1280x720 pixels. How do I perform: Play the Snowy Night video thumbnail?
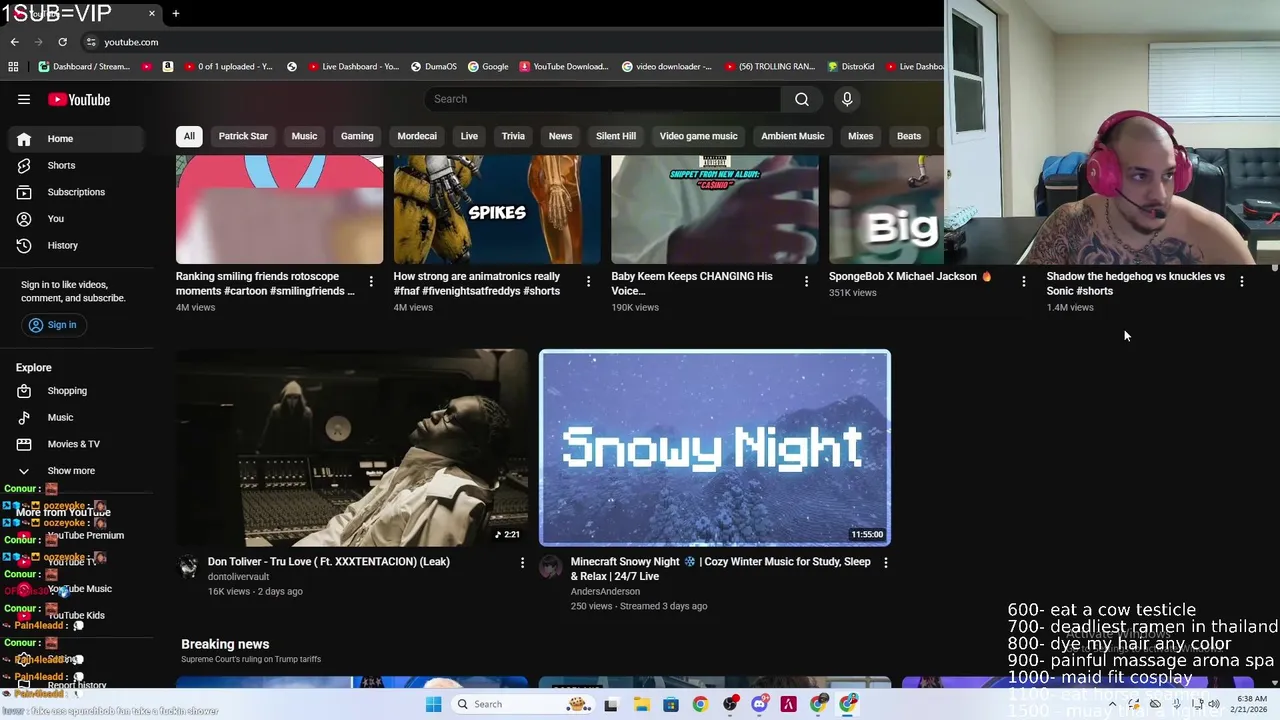coord(715,448)
